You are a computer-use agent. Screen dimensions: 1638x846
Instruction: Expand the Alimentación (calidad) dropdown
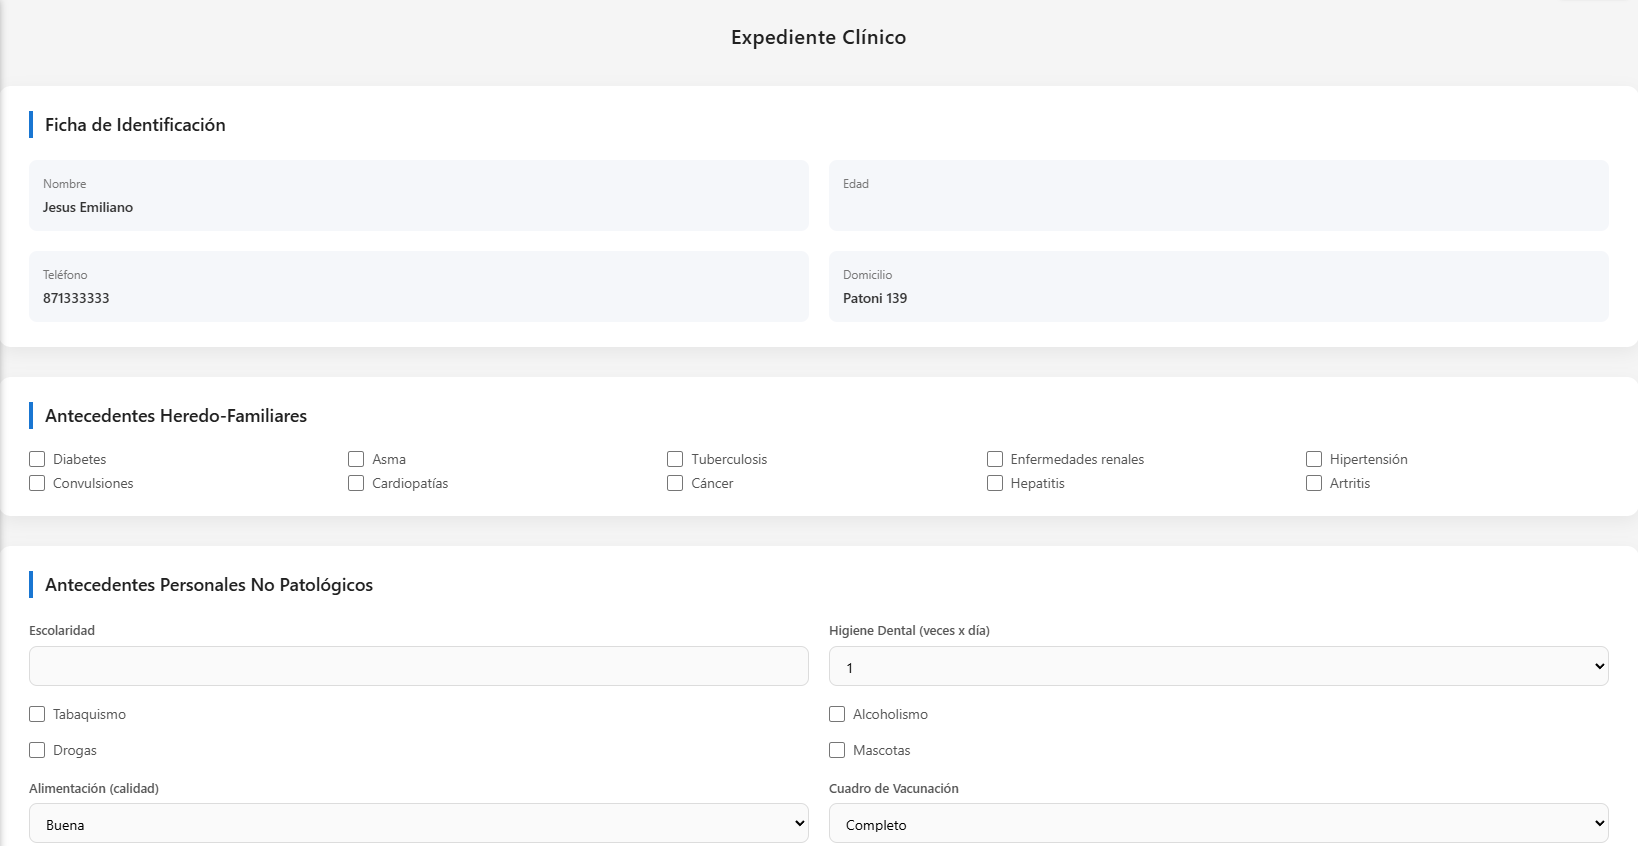coord(418,823)
